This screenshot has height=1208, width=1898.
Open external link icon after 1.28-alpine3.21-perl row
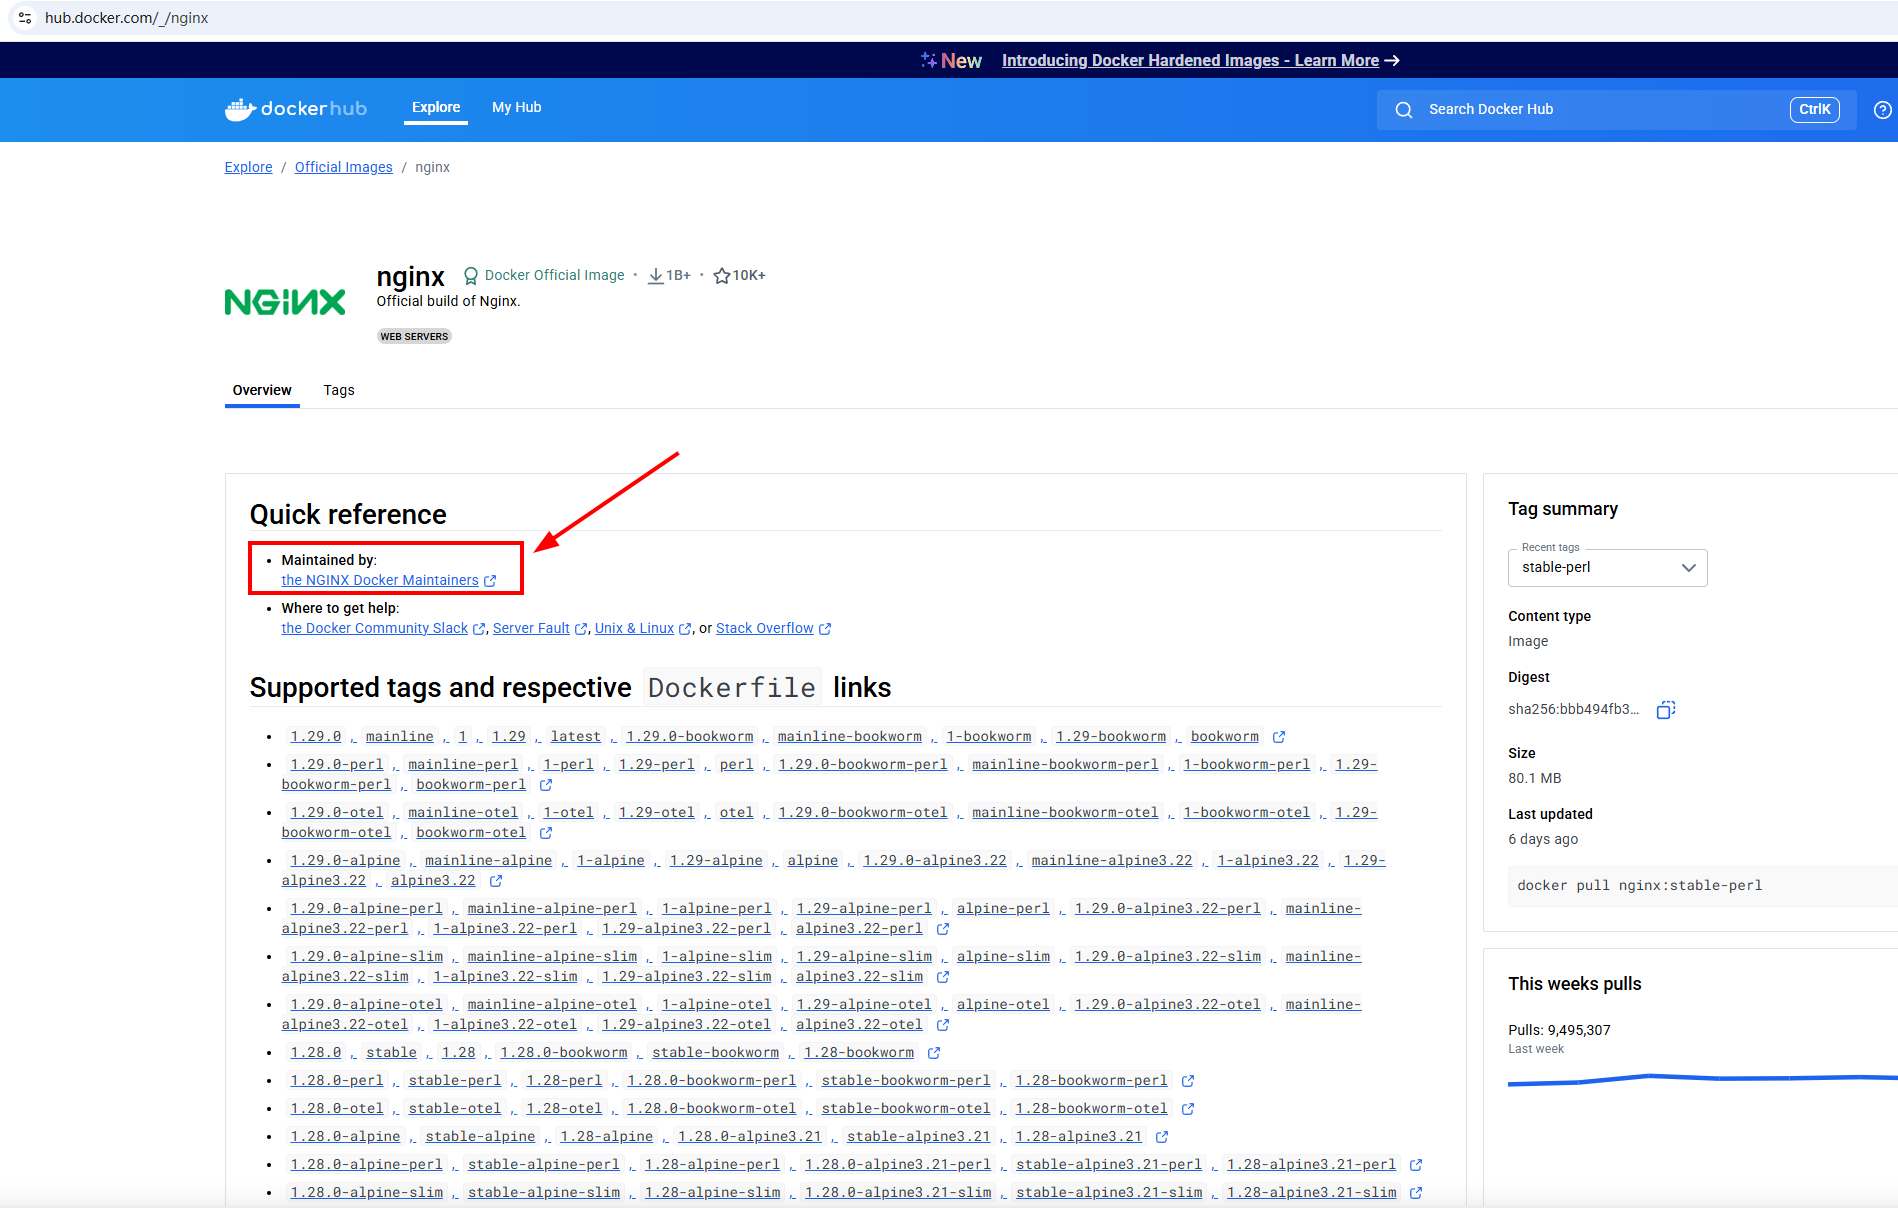pos(1416,1165)
